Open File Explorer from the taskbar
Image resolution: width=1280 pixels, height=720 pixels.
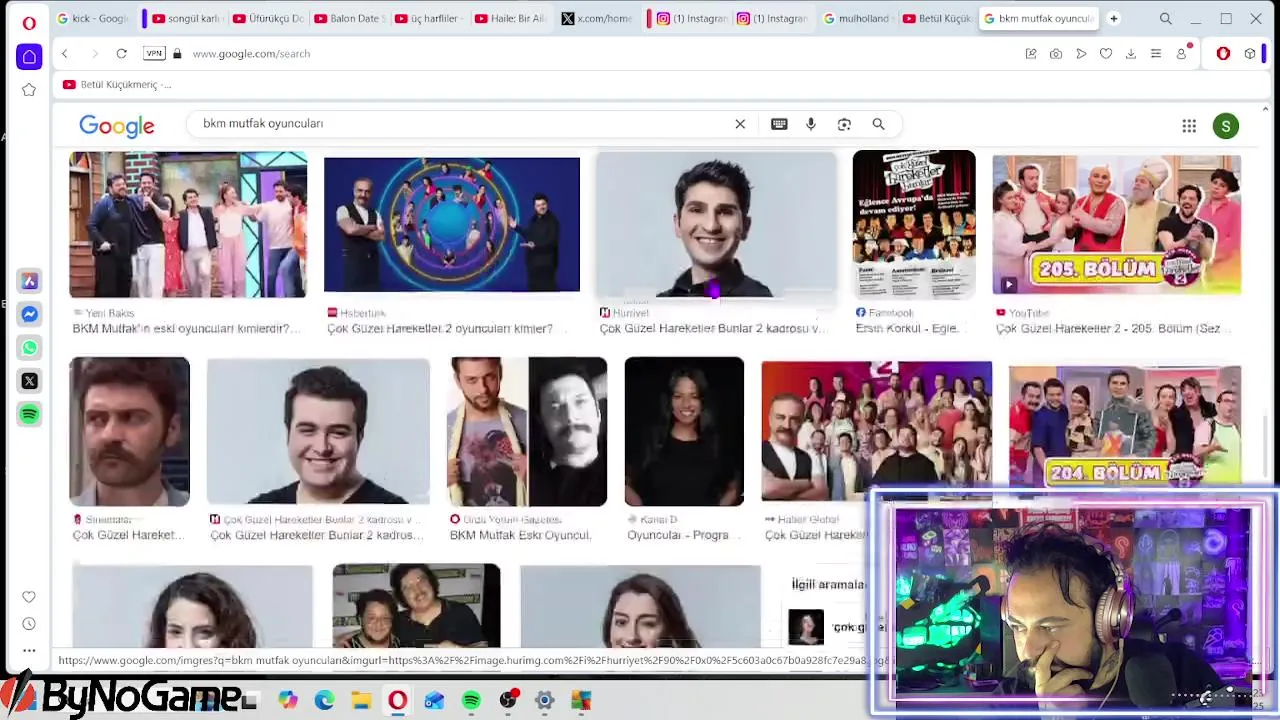pyautogui.click(x=361, y=700)
